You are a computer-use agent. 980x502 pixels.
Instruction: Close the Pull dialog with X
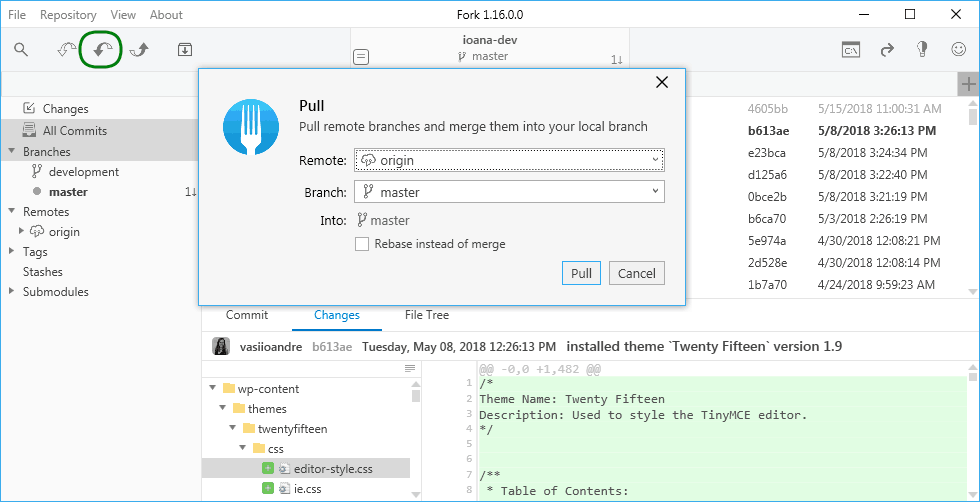click(661, 82)
